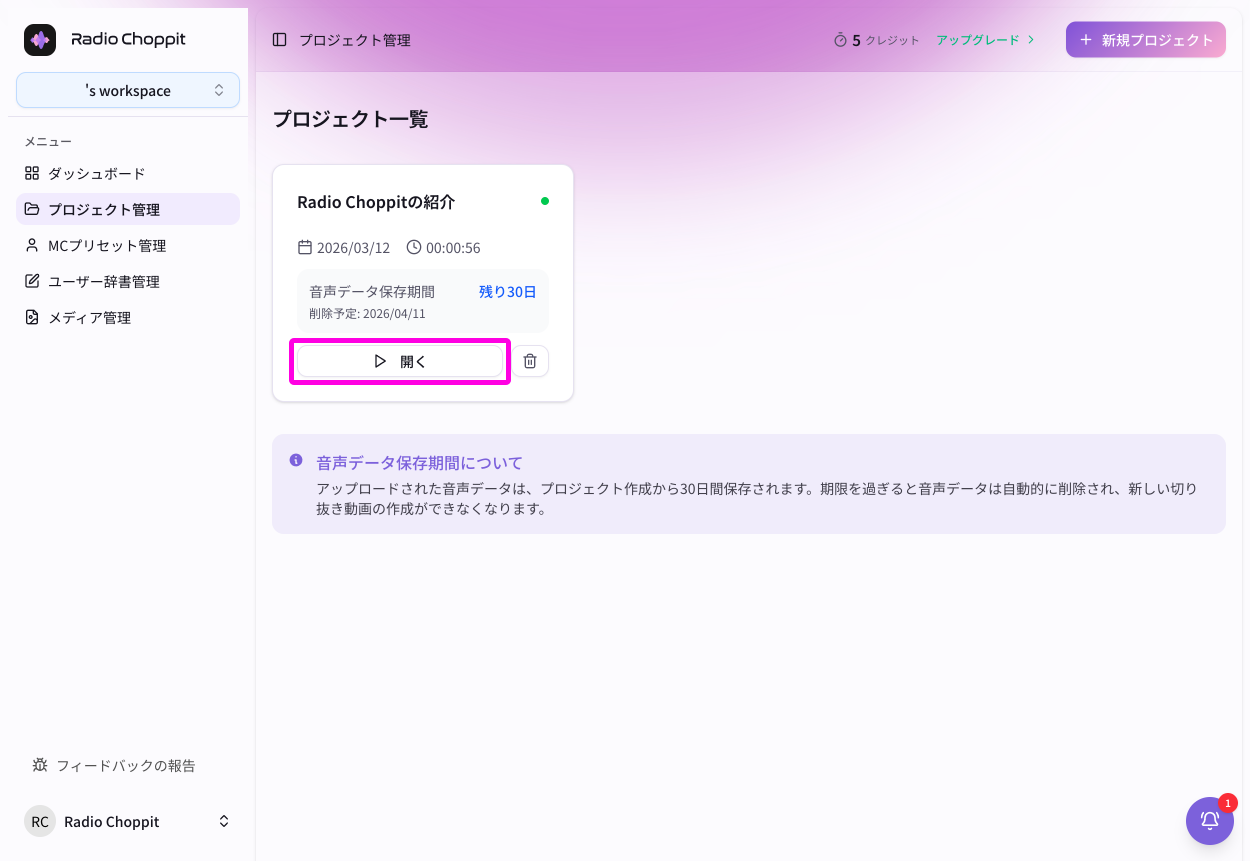The height and width of the screenshot is (861, 1250).
Task: Click the ダッシュボード grid icon
Action: coord(32,173)
